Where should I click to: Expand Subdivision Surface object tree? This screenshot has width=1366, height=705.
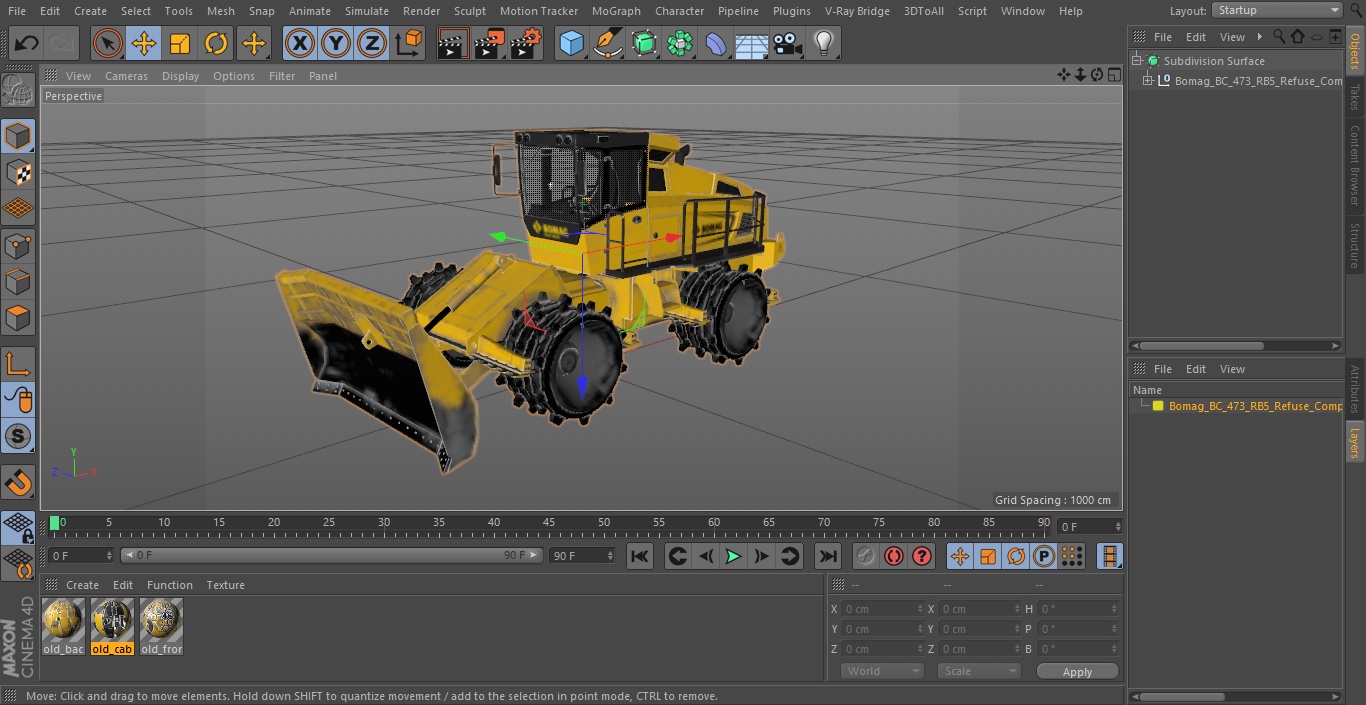click(1137, 61)
